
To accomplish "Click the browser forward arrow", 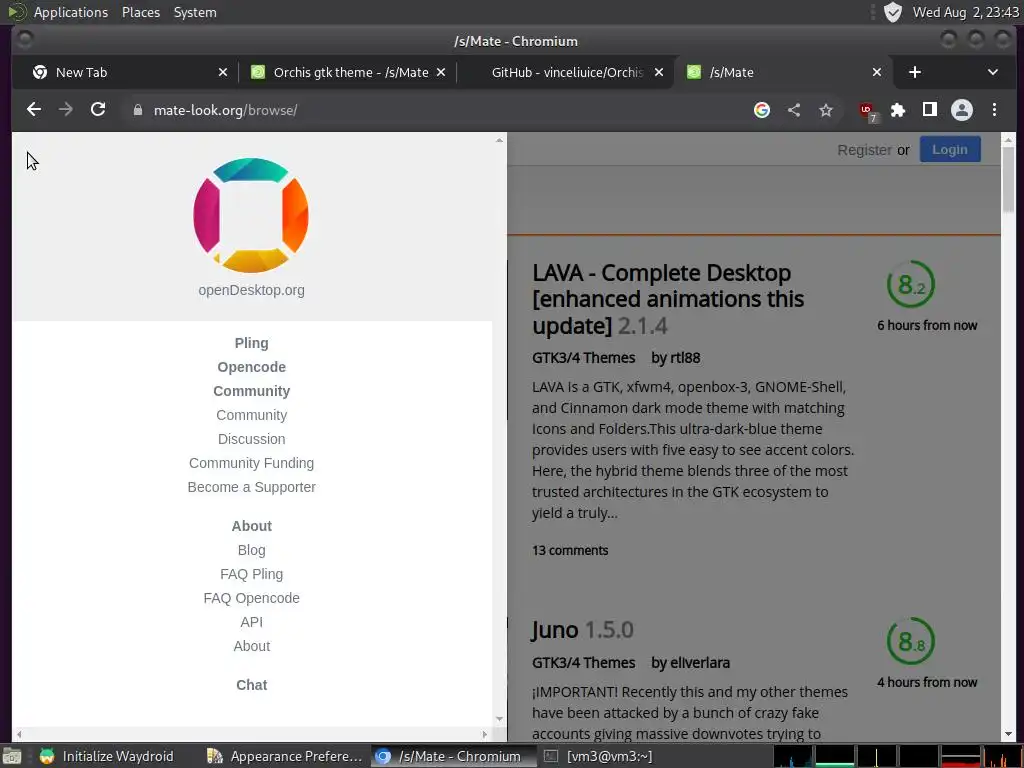I will click(x=66, y=110).
